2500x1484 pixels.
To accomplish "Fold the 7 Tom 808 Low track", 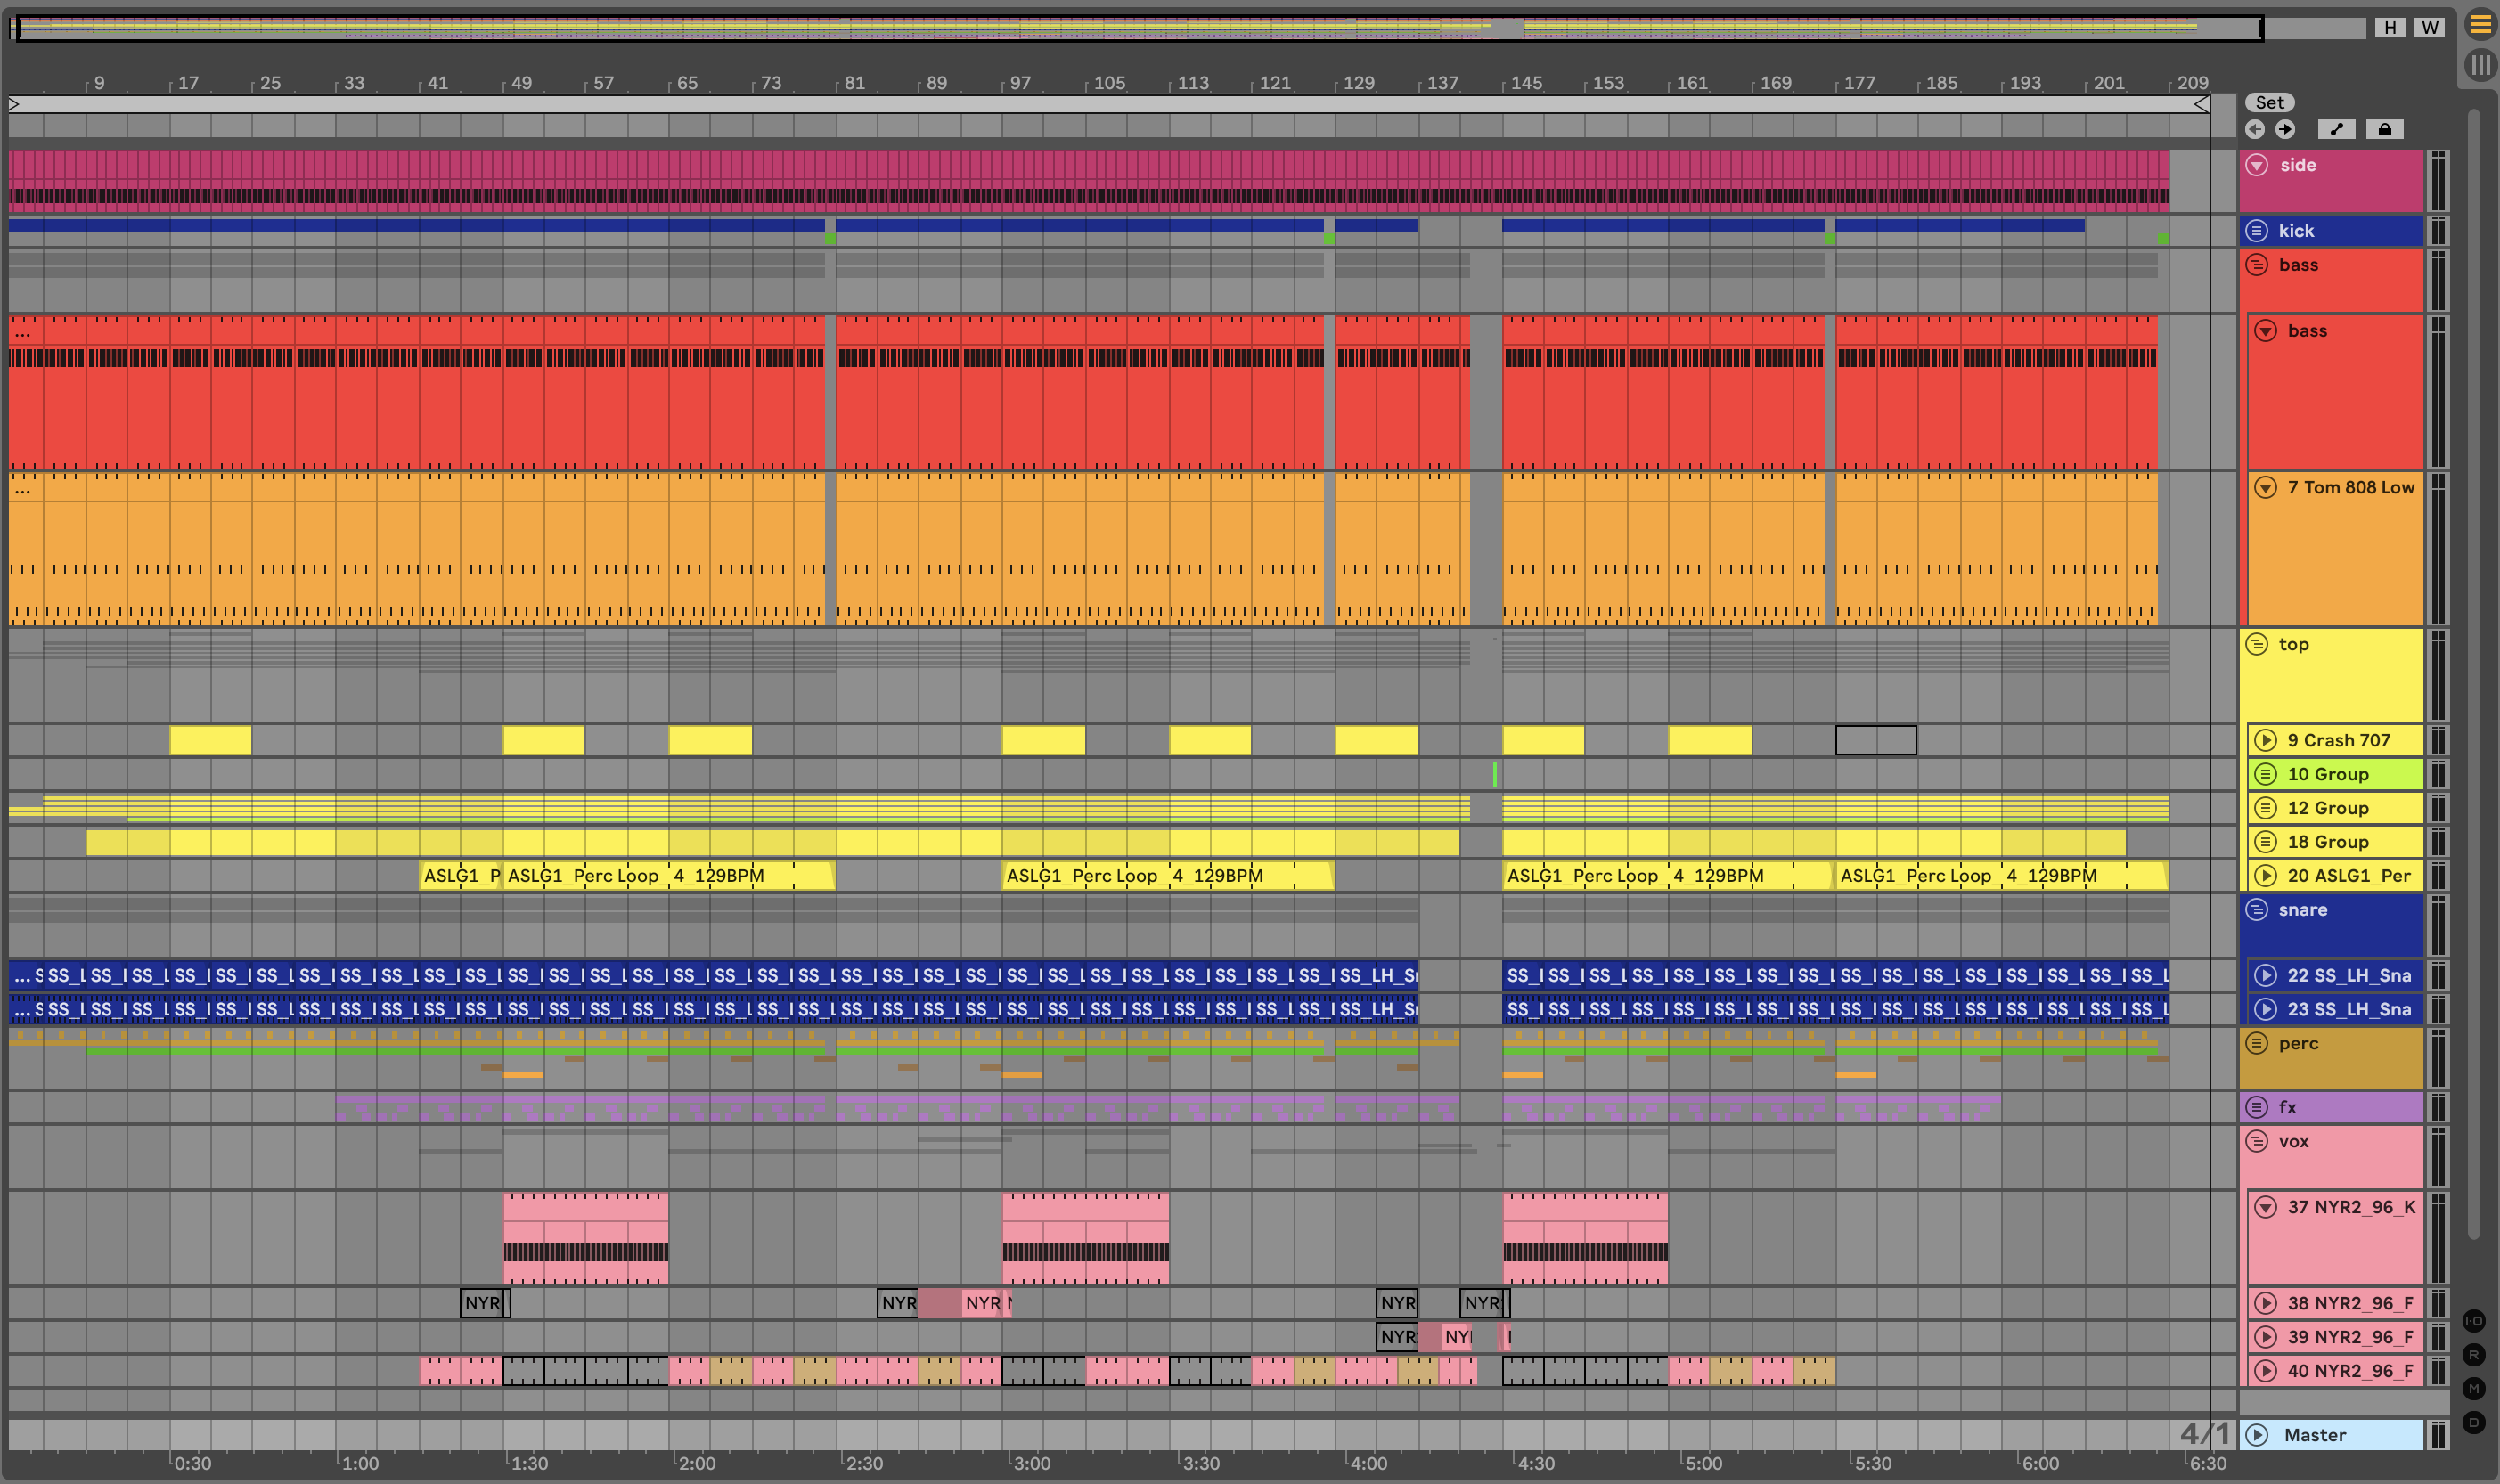I will pyautogui.click(x=2266, y=487).
